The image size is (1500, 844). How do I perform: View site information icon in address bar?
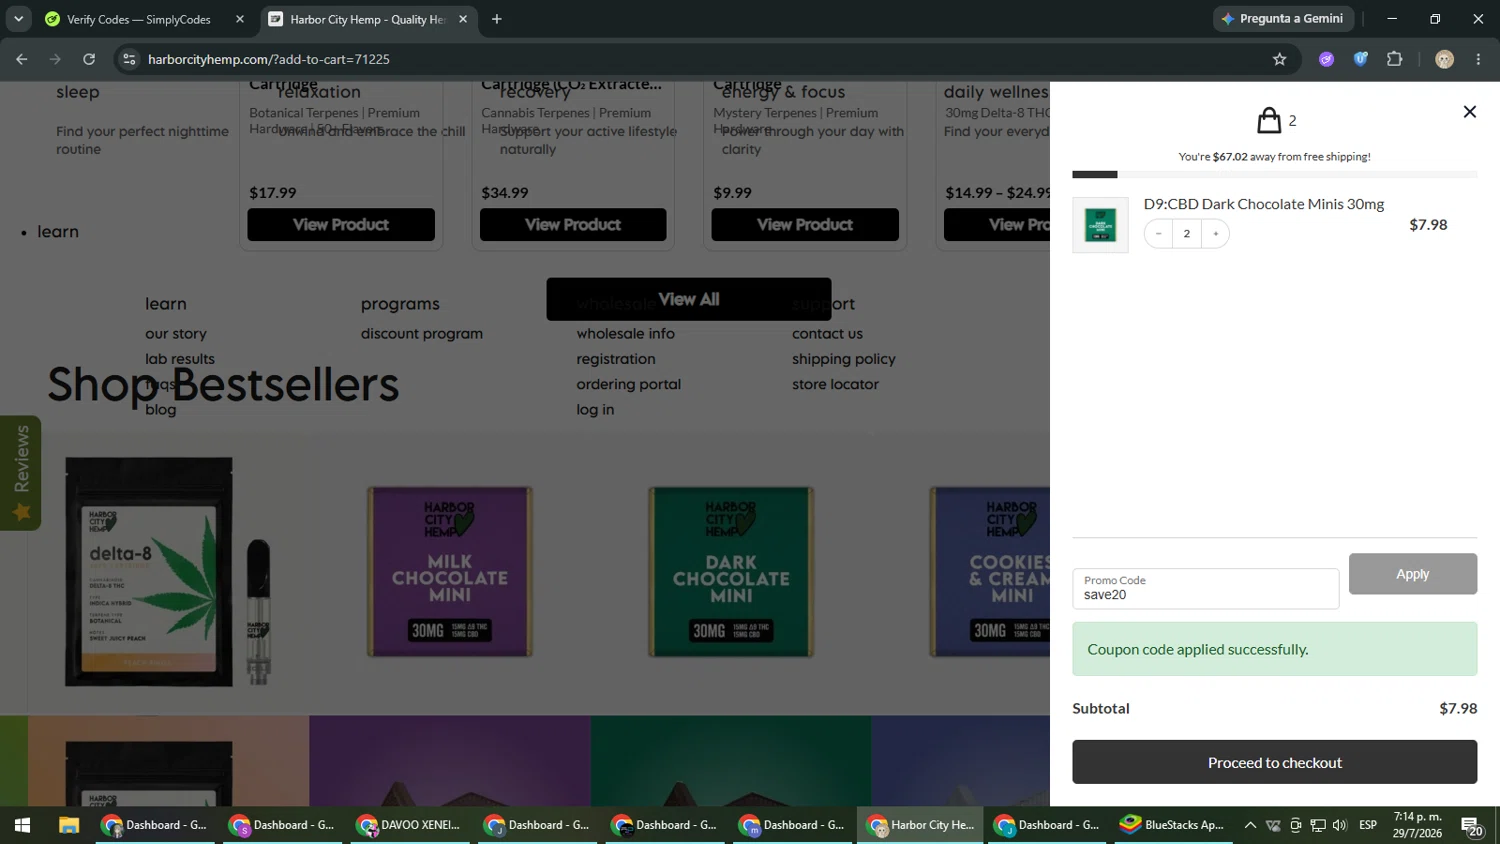129,59
